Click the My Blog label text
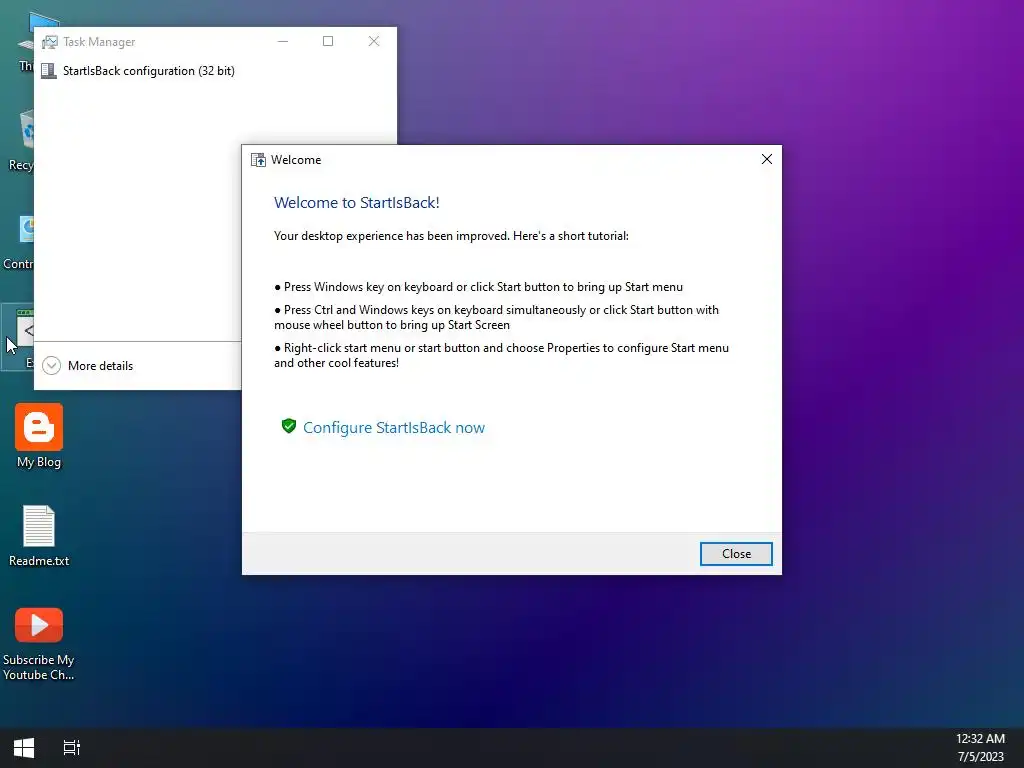 click(x=39, y=462)
